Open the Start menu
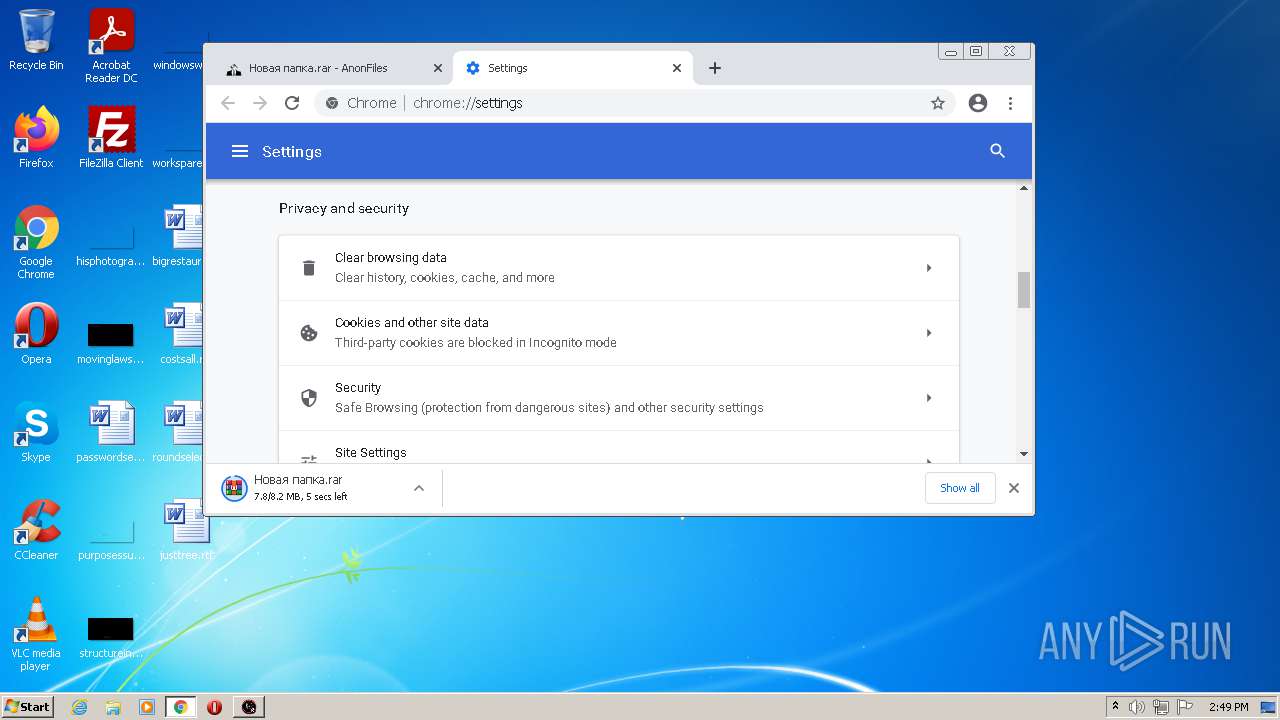 (x=27, y=707)
